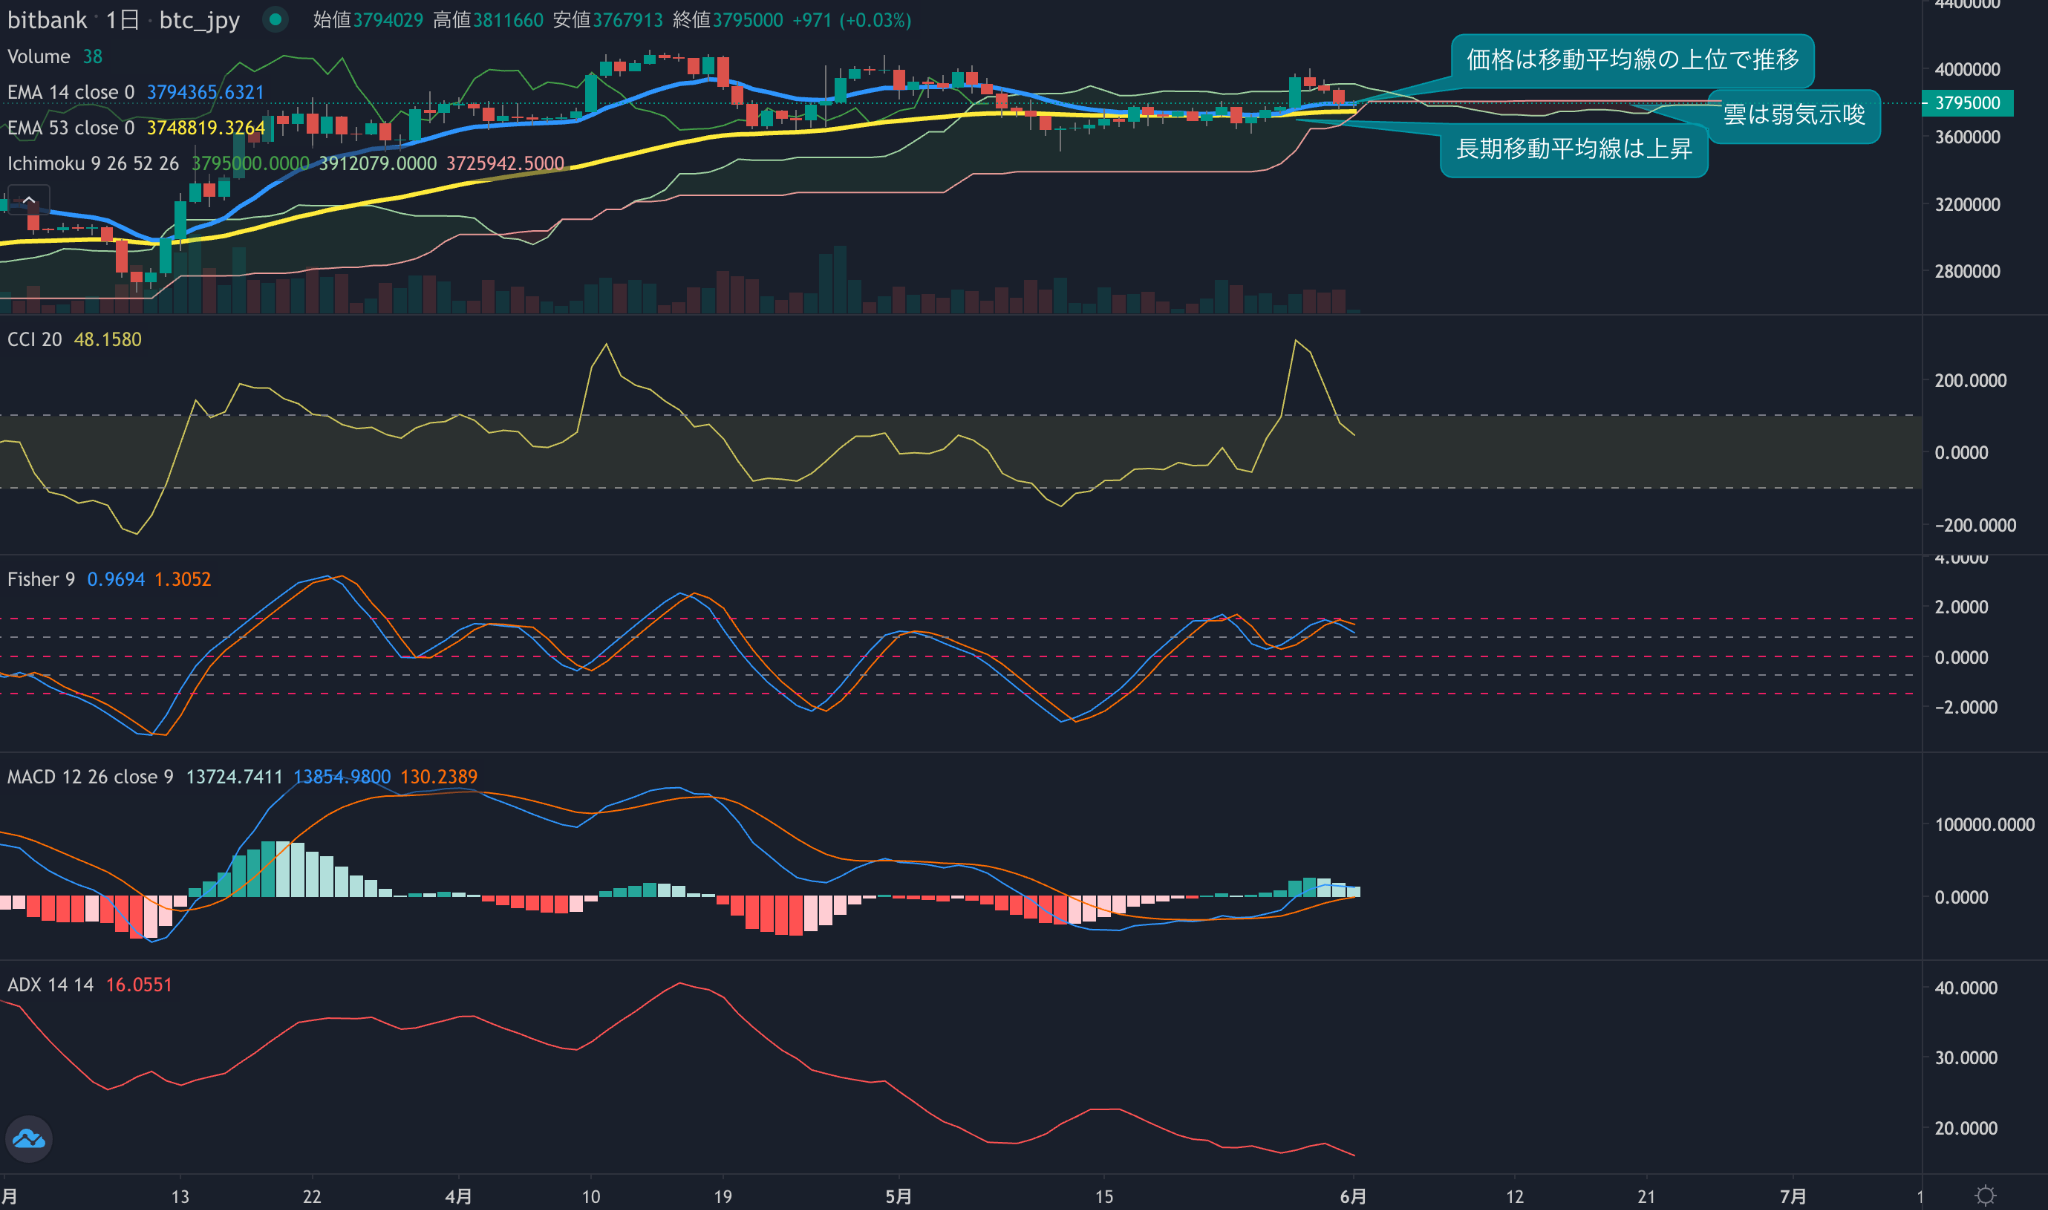Viewport: 2048px width, 1210px height.
Task: Change the 1日 interval label
Action: 123,20
